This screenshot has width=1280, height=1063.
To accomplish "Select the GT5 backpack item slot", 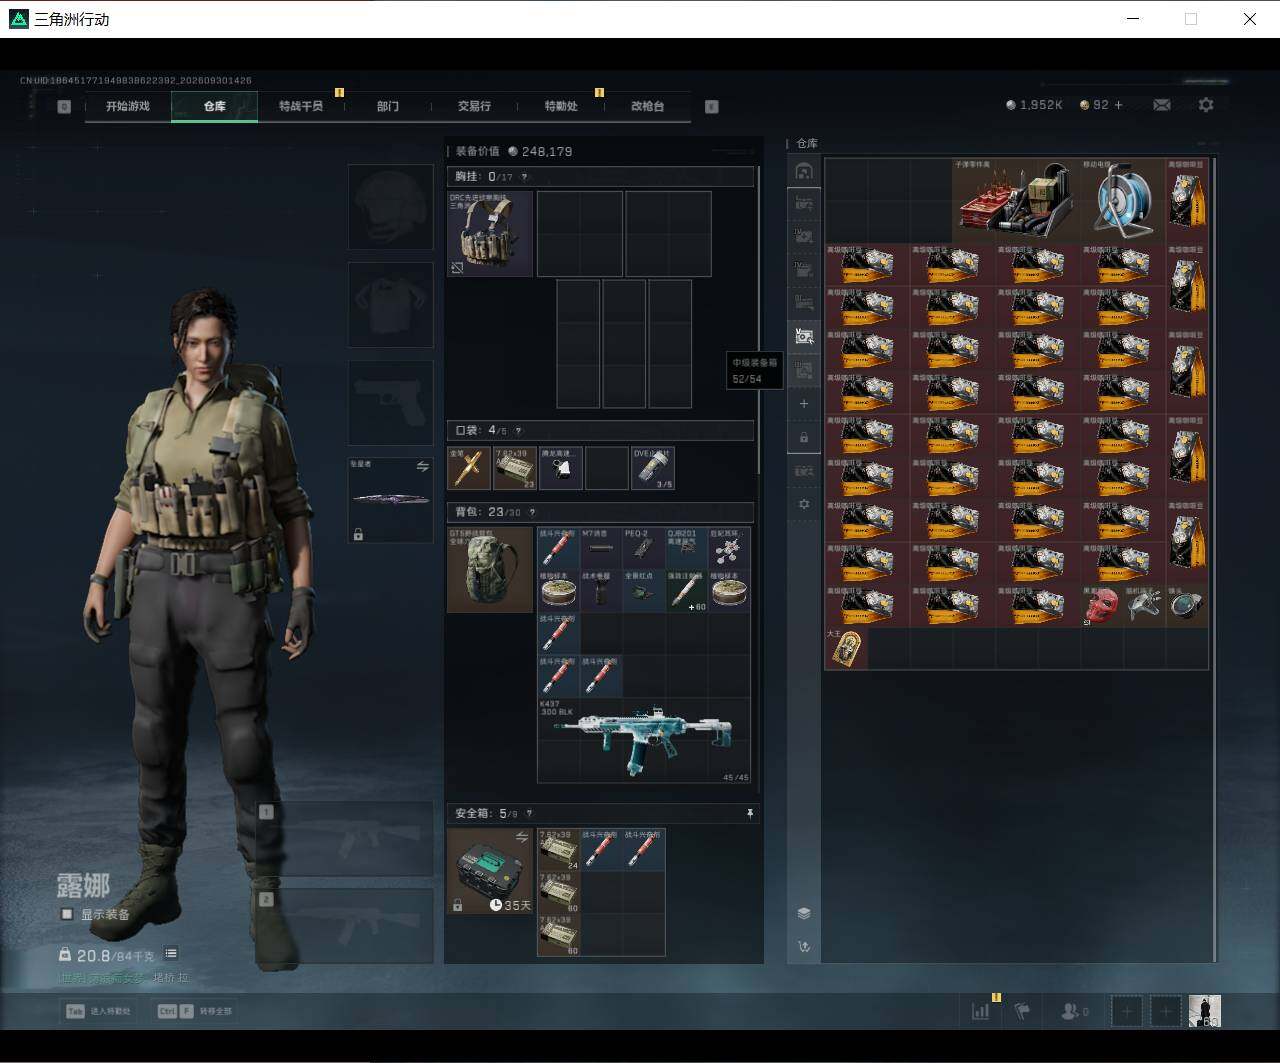I will pyautogui.click(x=490, y=570).
